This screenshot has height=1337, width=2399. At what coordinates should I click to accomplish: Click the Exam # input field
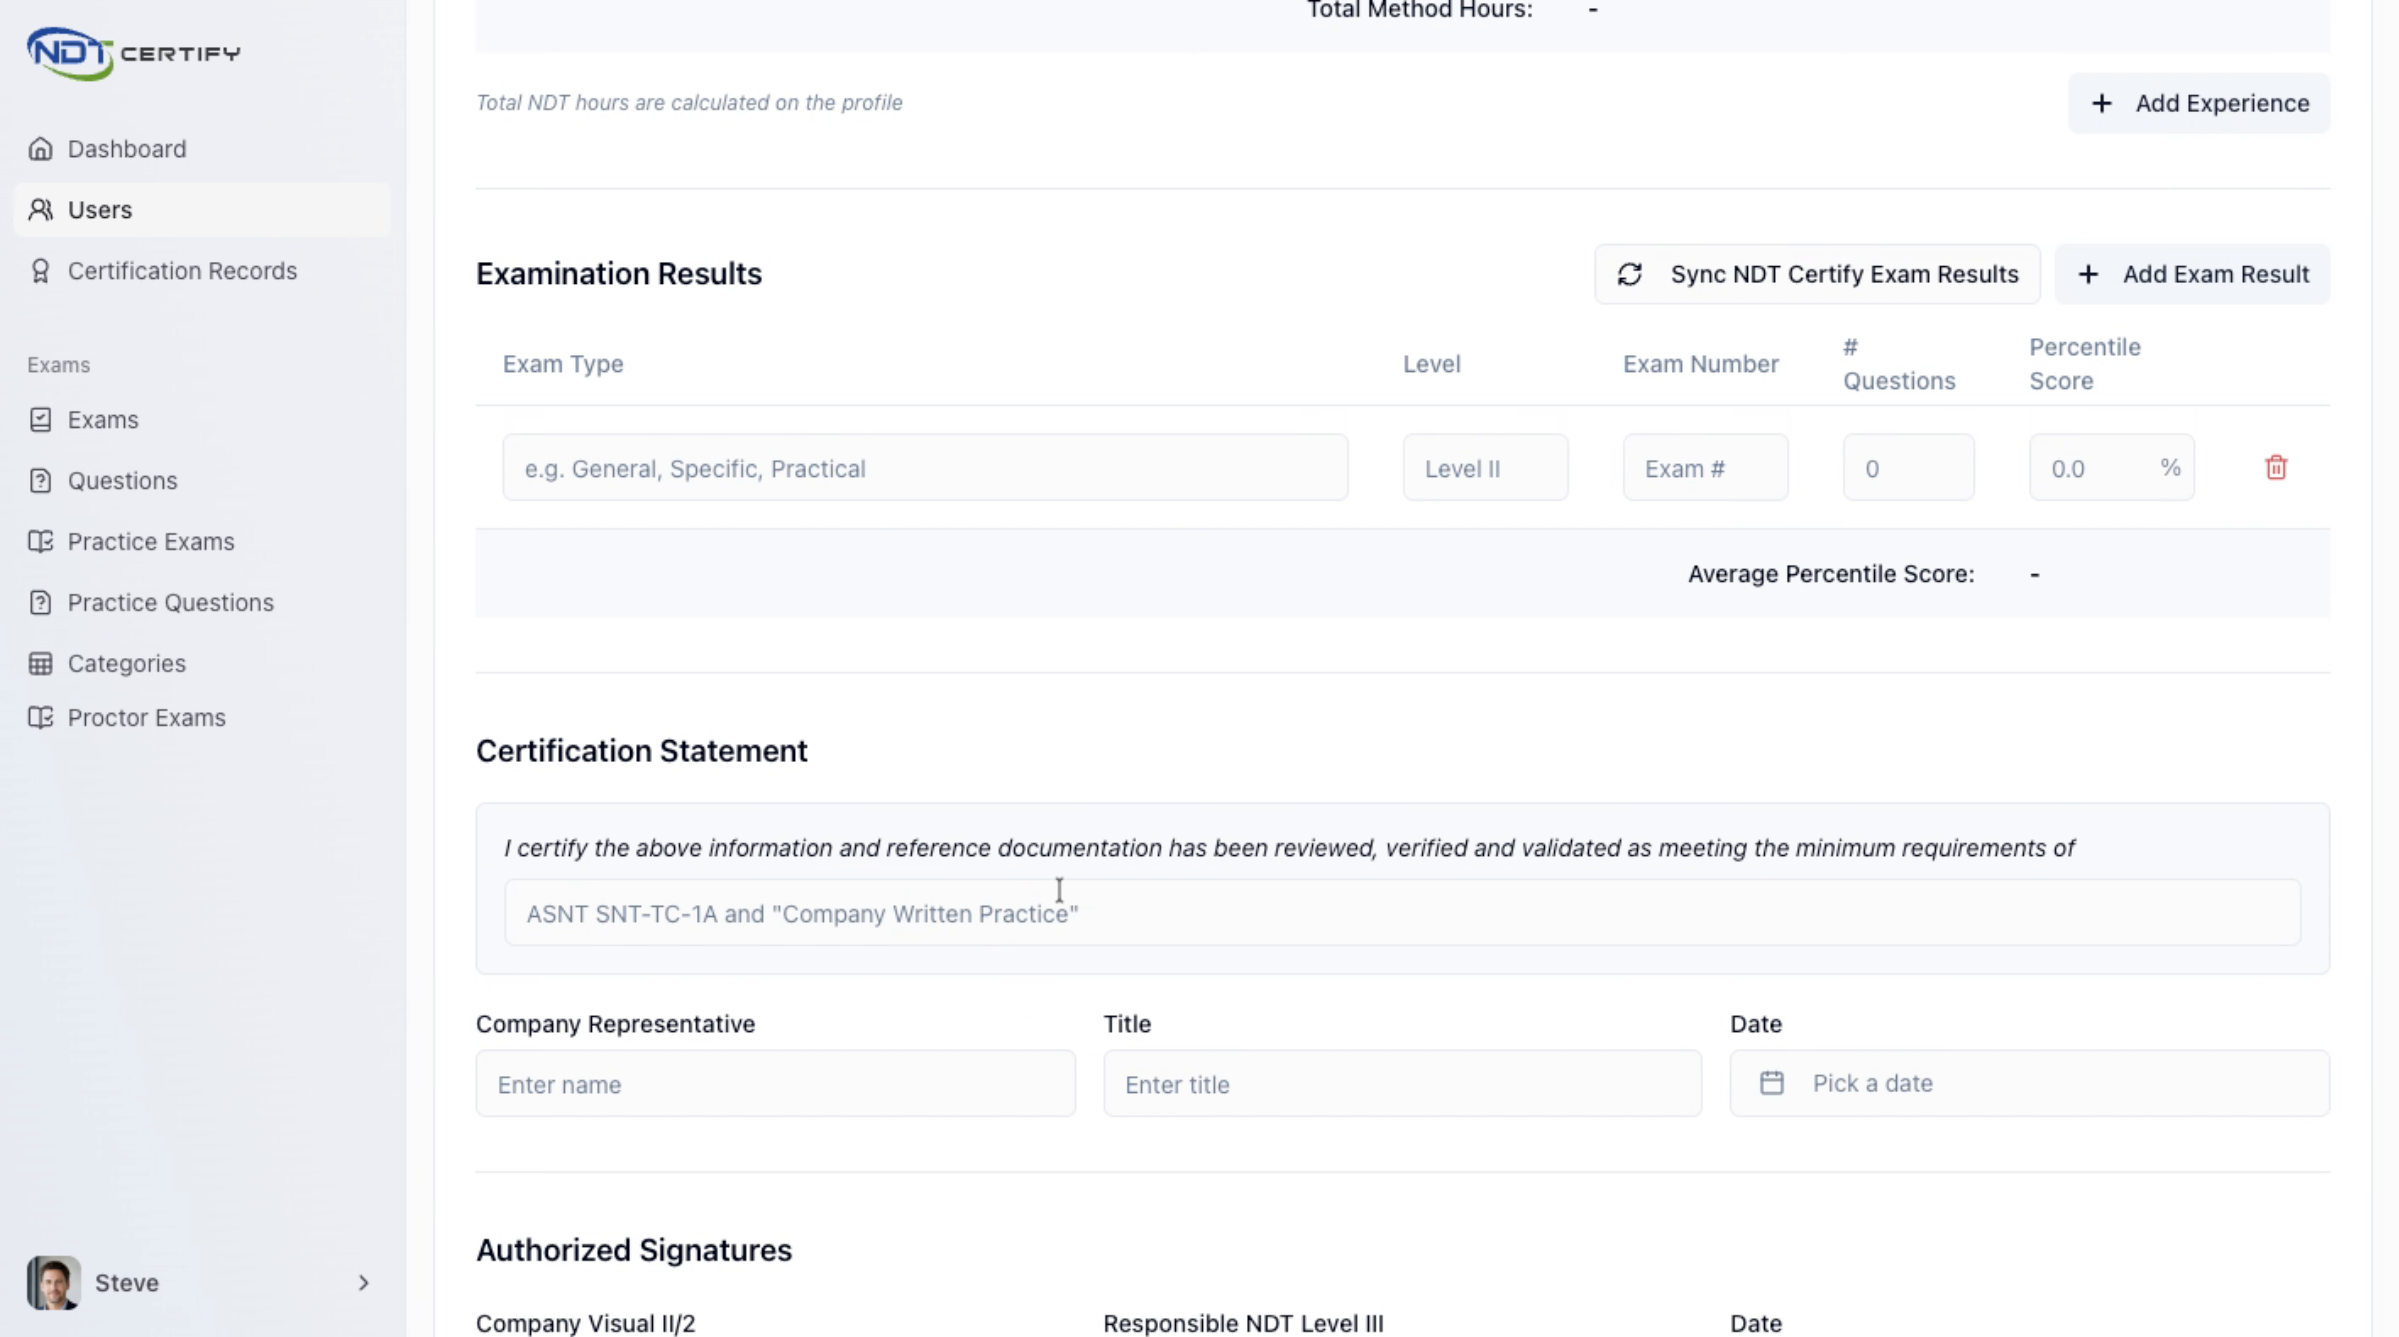coord(1705,468)
